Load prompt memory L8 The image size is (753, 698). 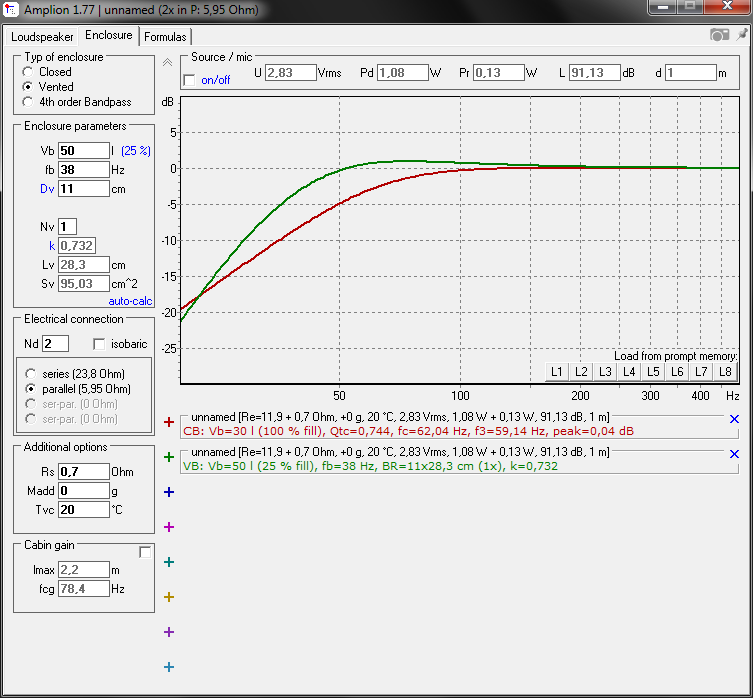[x=725, y=372]
